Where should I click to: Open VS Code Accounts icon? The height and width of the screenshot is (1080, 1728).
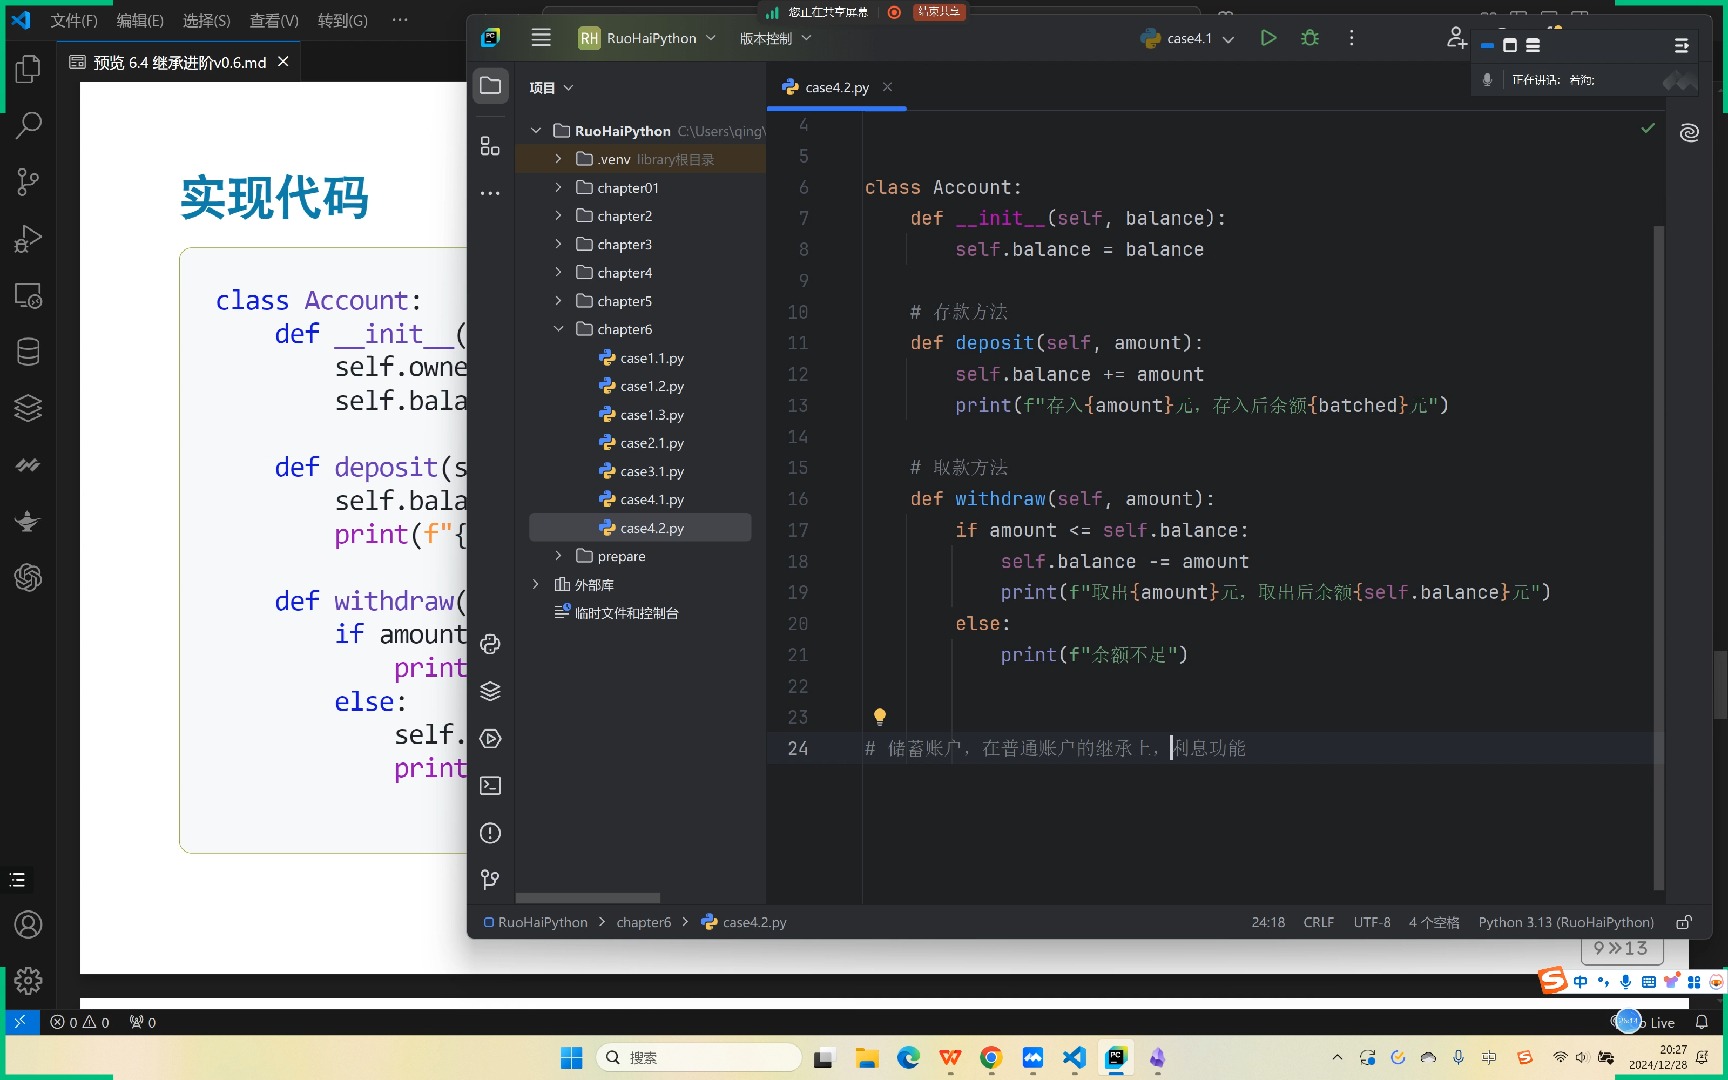click(x=28, y=925)
